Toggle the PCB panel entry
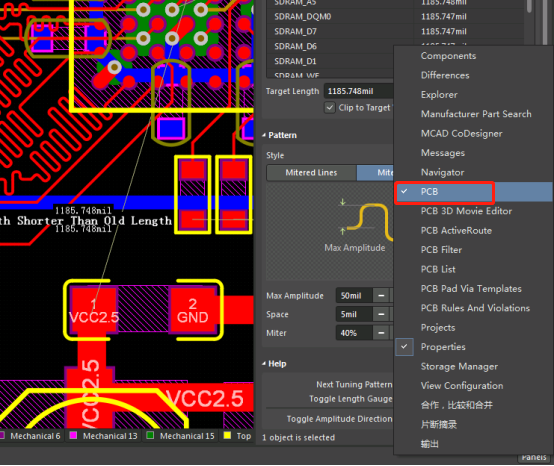Viewport: 554px width, 466px height. click(473, 192)
